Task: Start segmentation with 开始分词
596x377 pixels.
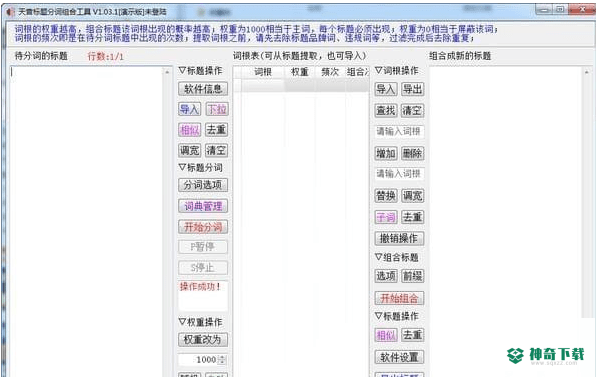Action: click(x=203, y=227)
